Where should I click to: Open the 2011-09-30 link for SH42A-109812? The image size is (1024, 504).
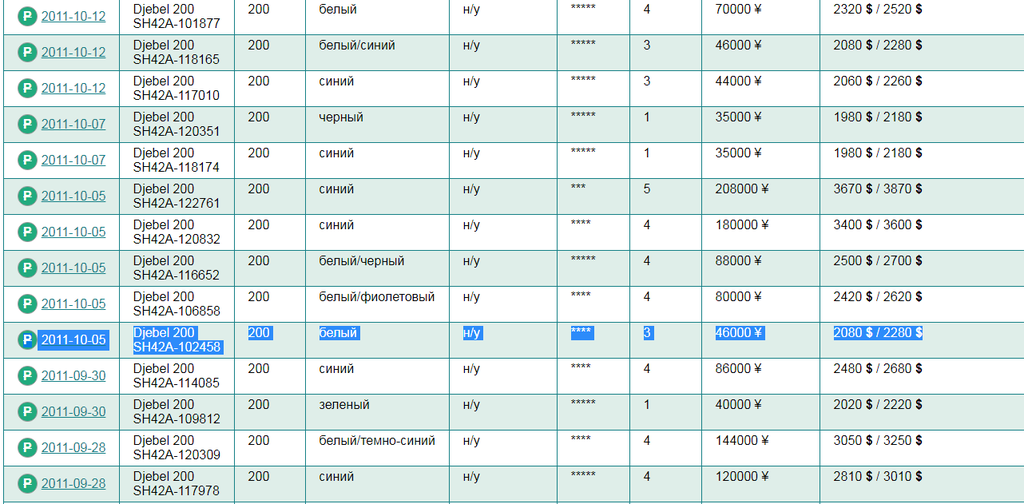[x=73, y=412]
